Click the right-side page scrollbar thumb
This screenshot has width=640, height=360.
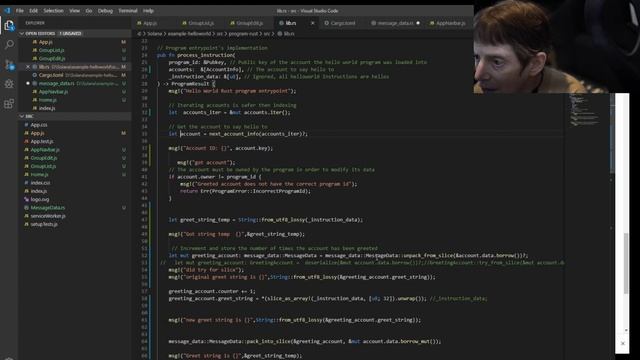point(626,263)
